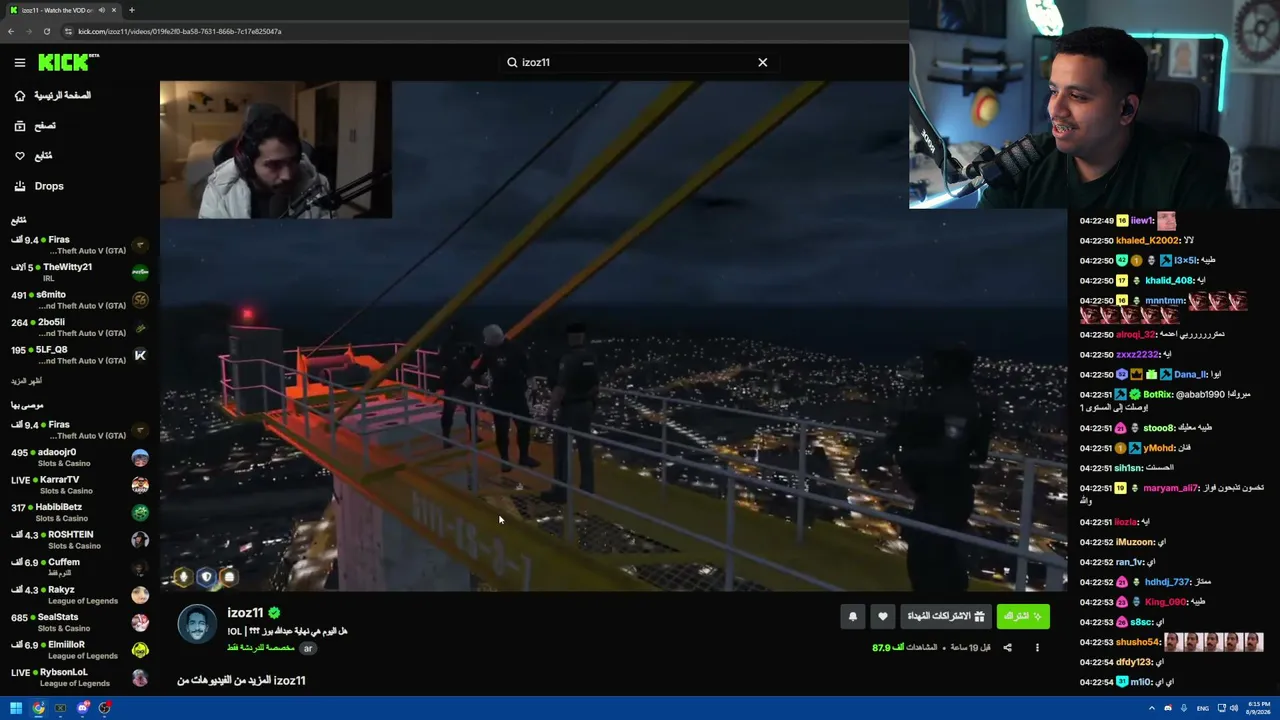Click the izoz11 channel name
1280x720 pixels.
point(245,613)
